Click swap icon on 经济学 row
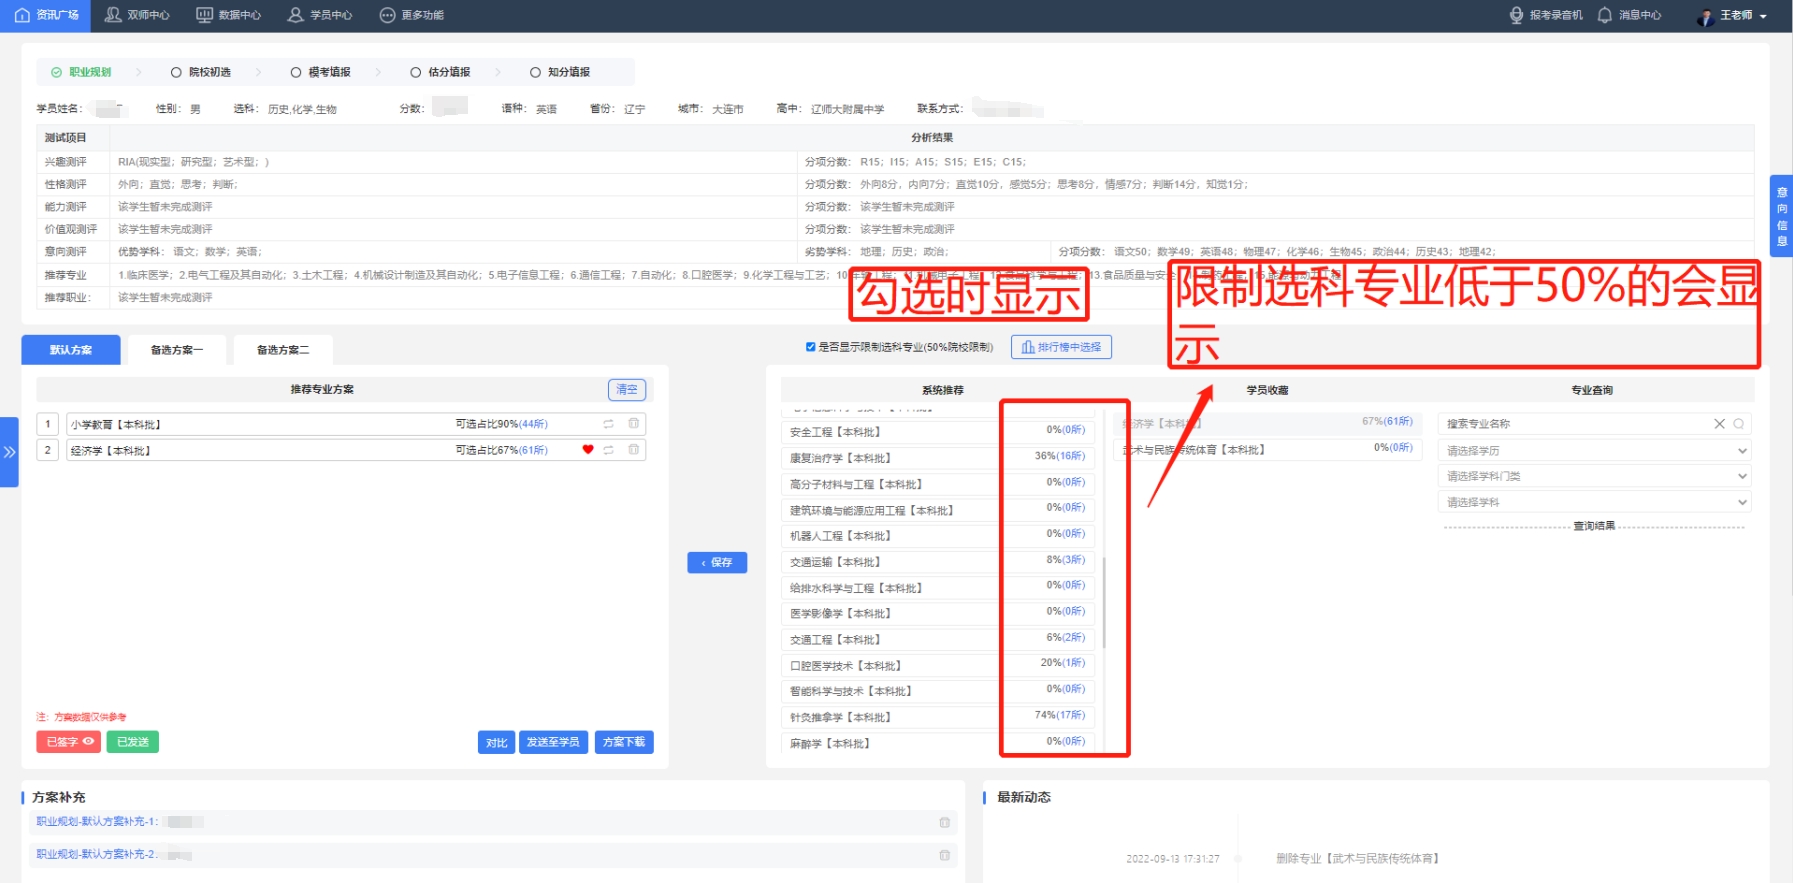This screenshot has height=883, width=1793. [608, 450]
